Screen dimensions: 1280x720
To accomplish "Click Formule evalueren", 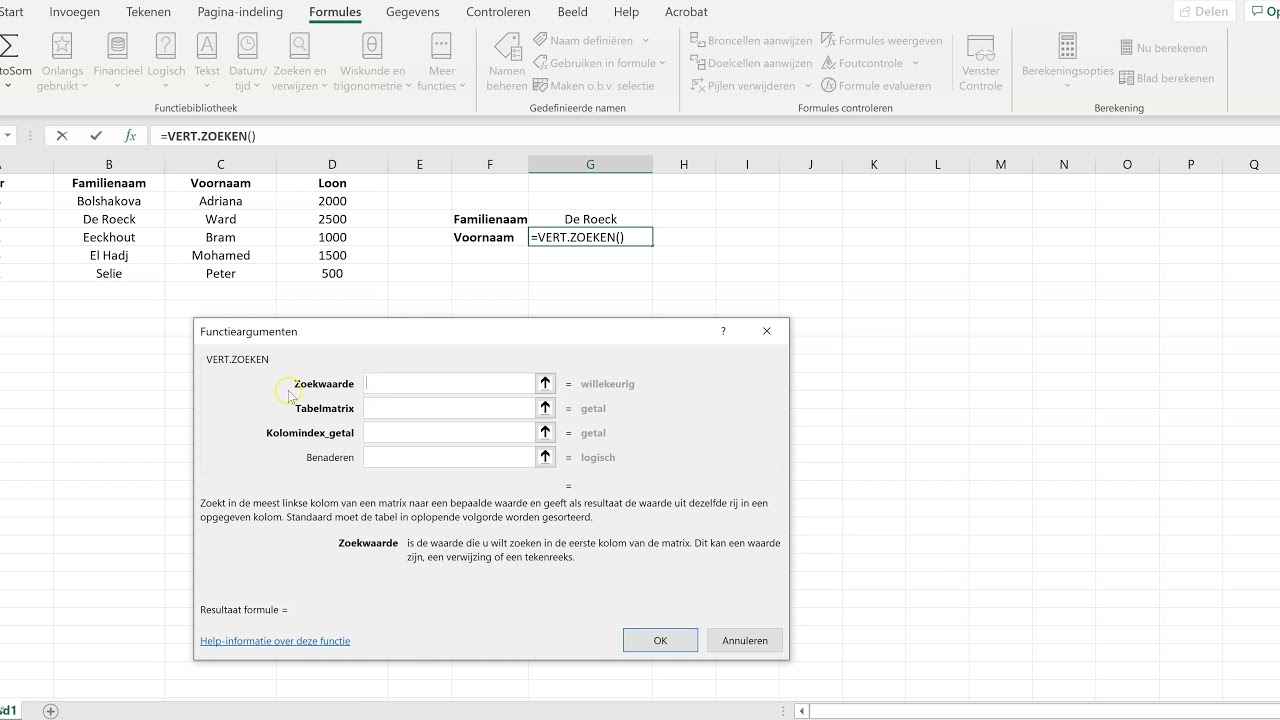I will point(876,86).
